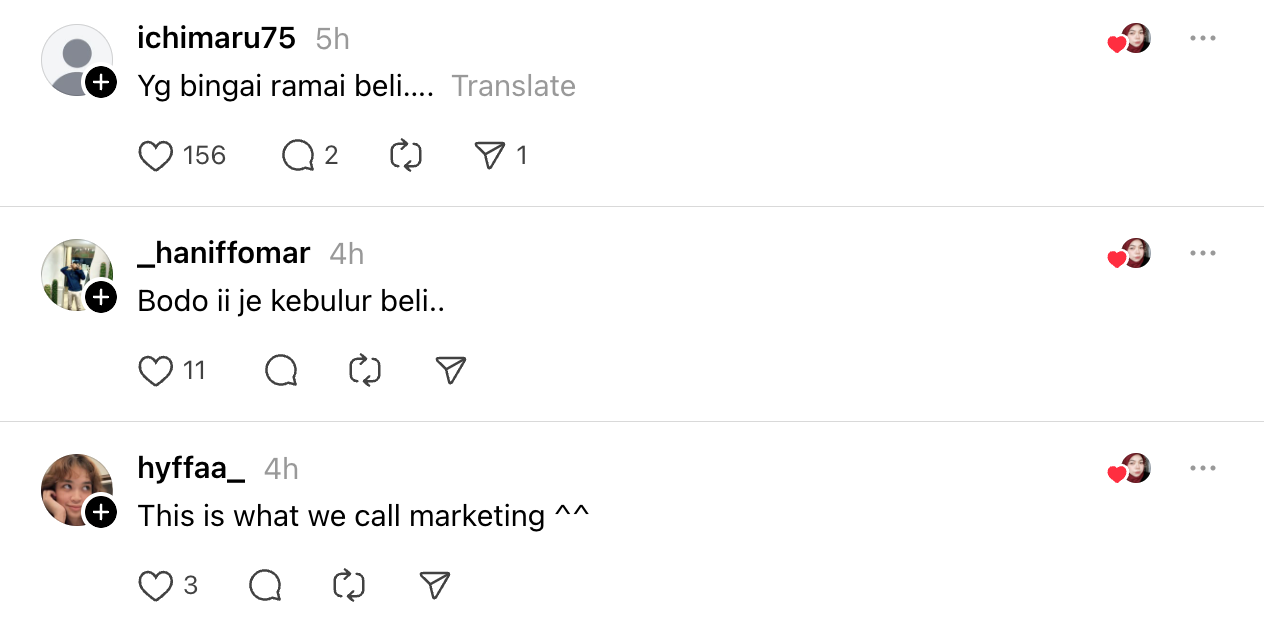
Task: Repost _haniffomar's comment
Action: pos(365,371)
